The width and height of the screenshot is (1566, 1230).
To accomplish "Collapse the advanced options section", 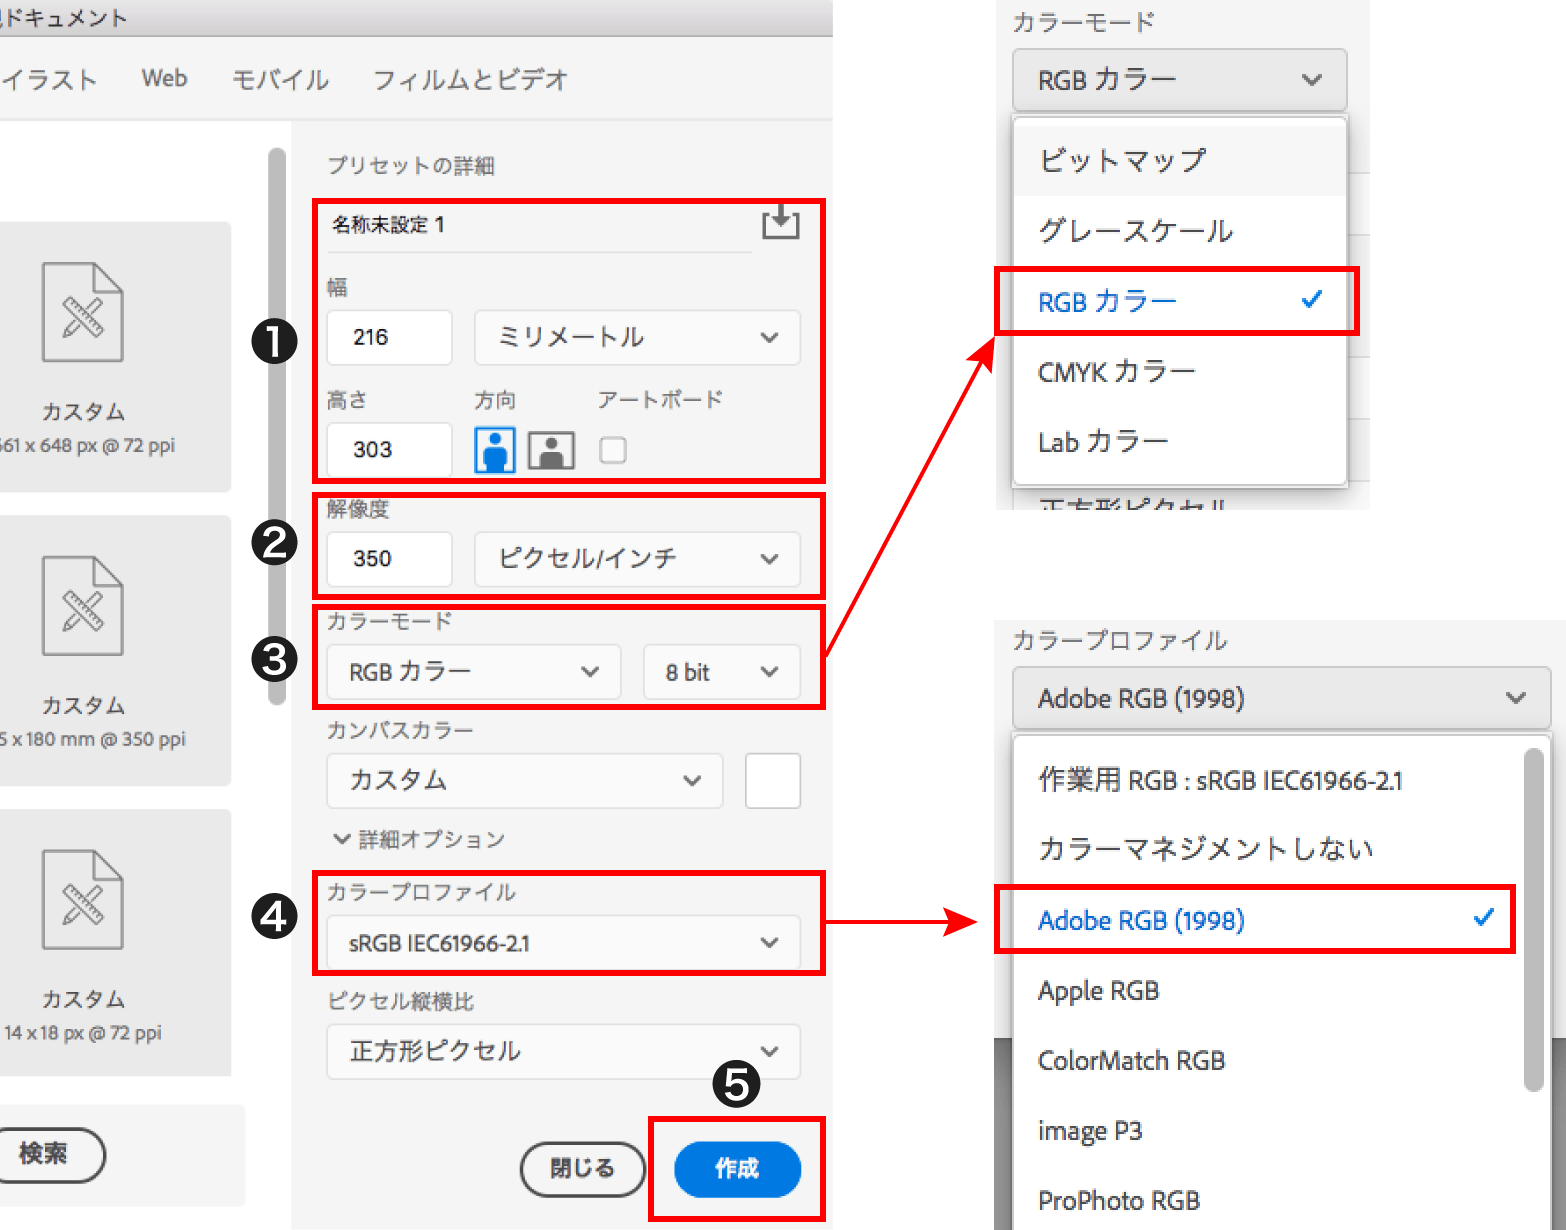I will coord(418,839).
